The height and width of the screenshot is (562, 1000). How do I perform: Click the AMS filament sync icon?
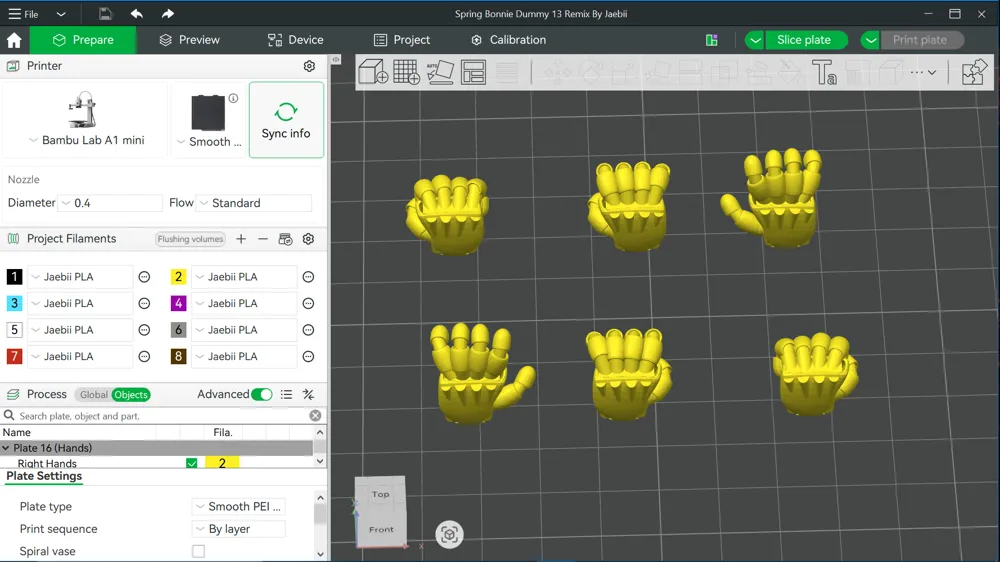click(285, 239)
